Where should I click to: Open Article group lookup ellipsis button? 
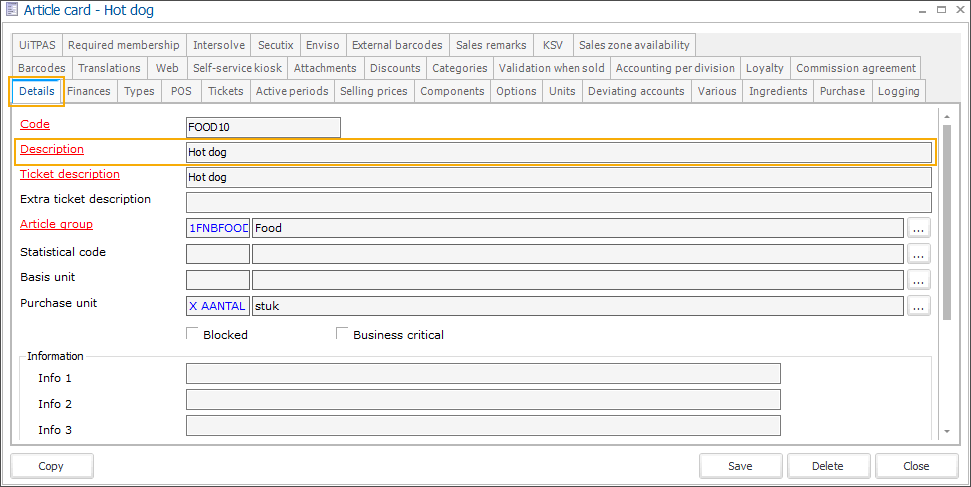918,228
